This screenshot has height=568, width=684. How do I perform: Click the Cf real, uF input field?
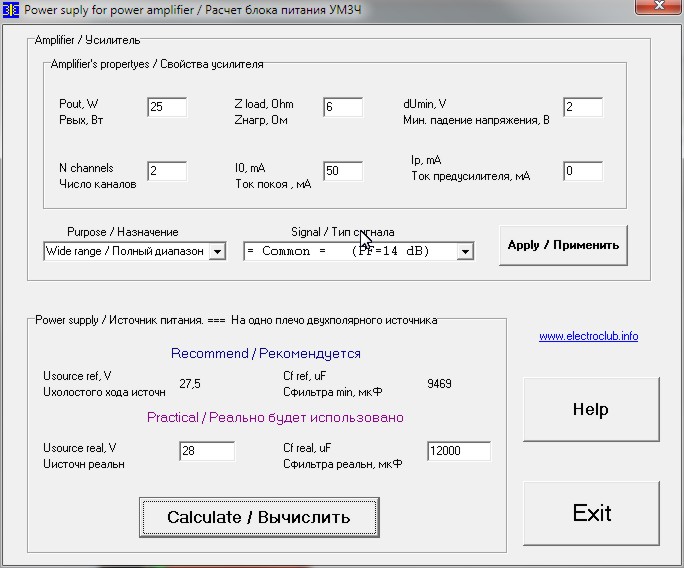tap(459, 451)
